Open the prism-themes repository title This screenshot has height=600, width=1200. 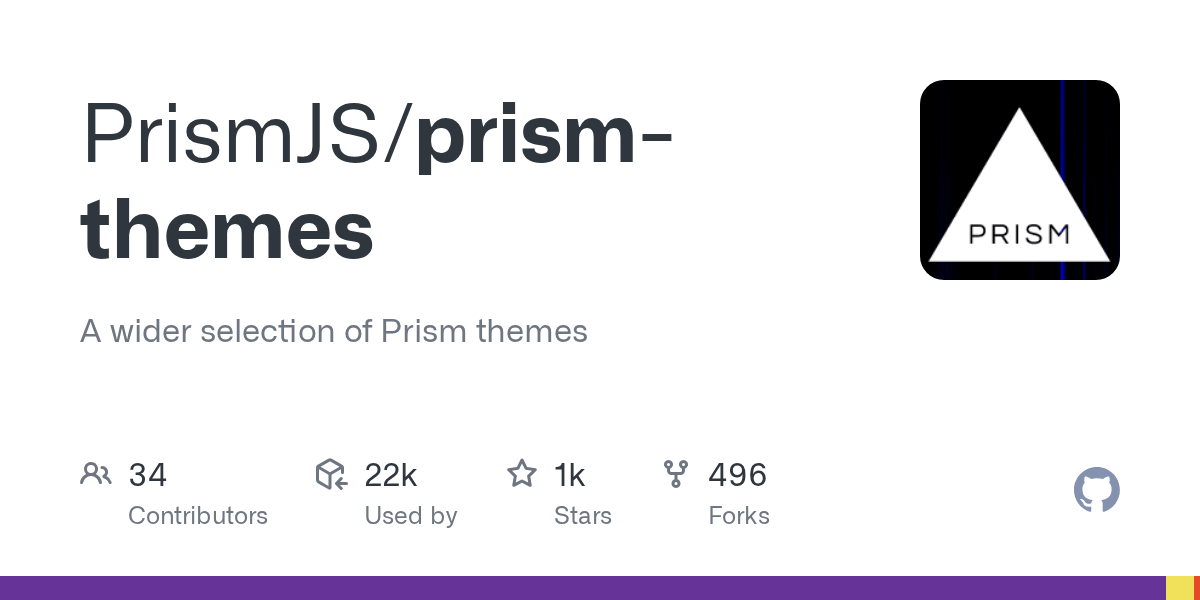pyautogui.click(x=375, y=182)
